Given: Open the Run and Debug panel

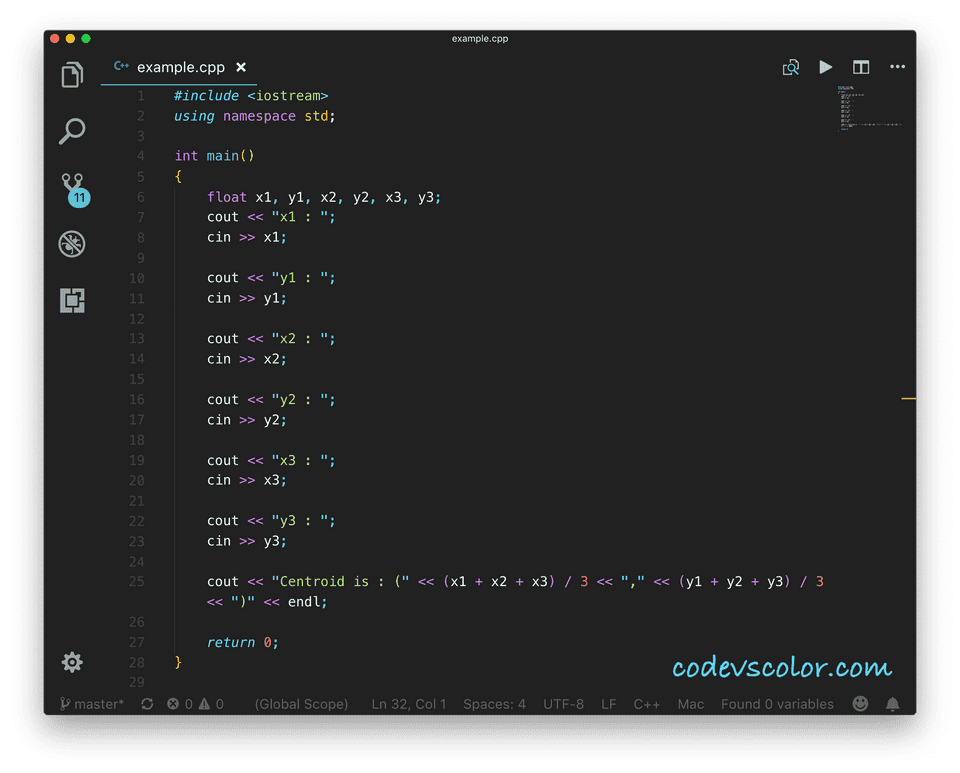Looking at the screenshot, I should click(71, 244).
